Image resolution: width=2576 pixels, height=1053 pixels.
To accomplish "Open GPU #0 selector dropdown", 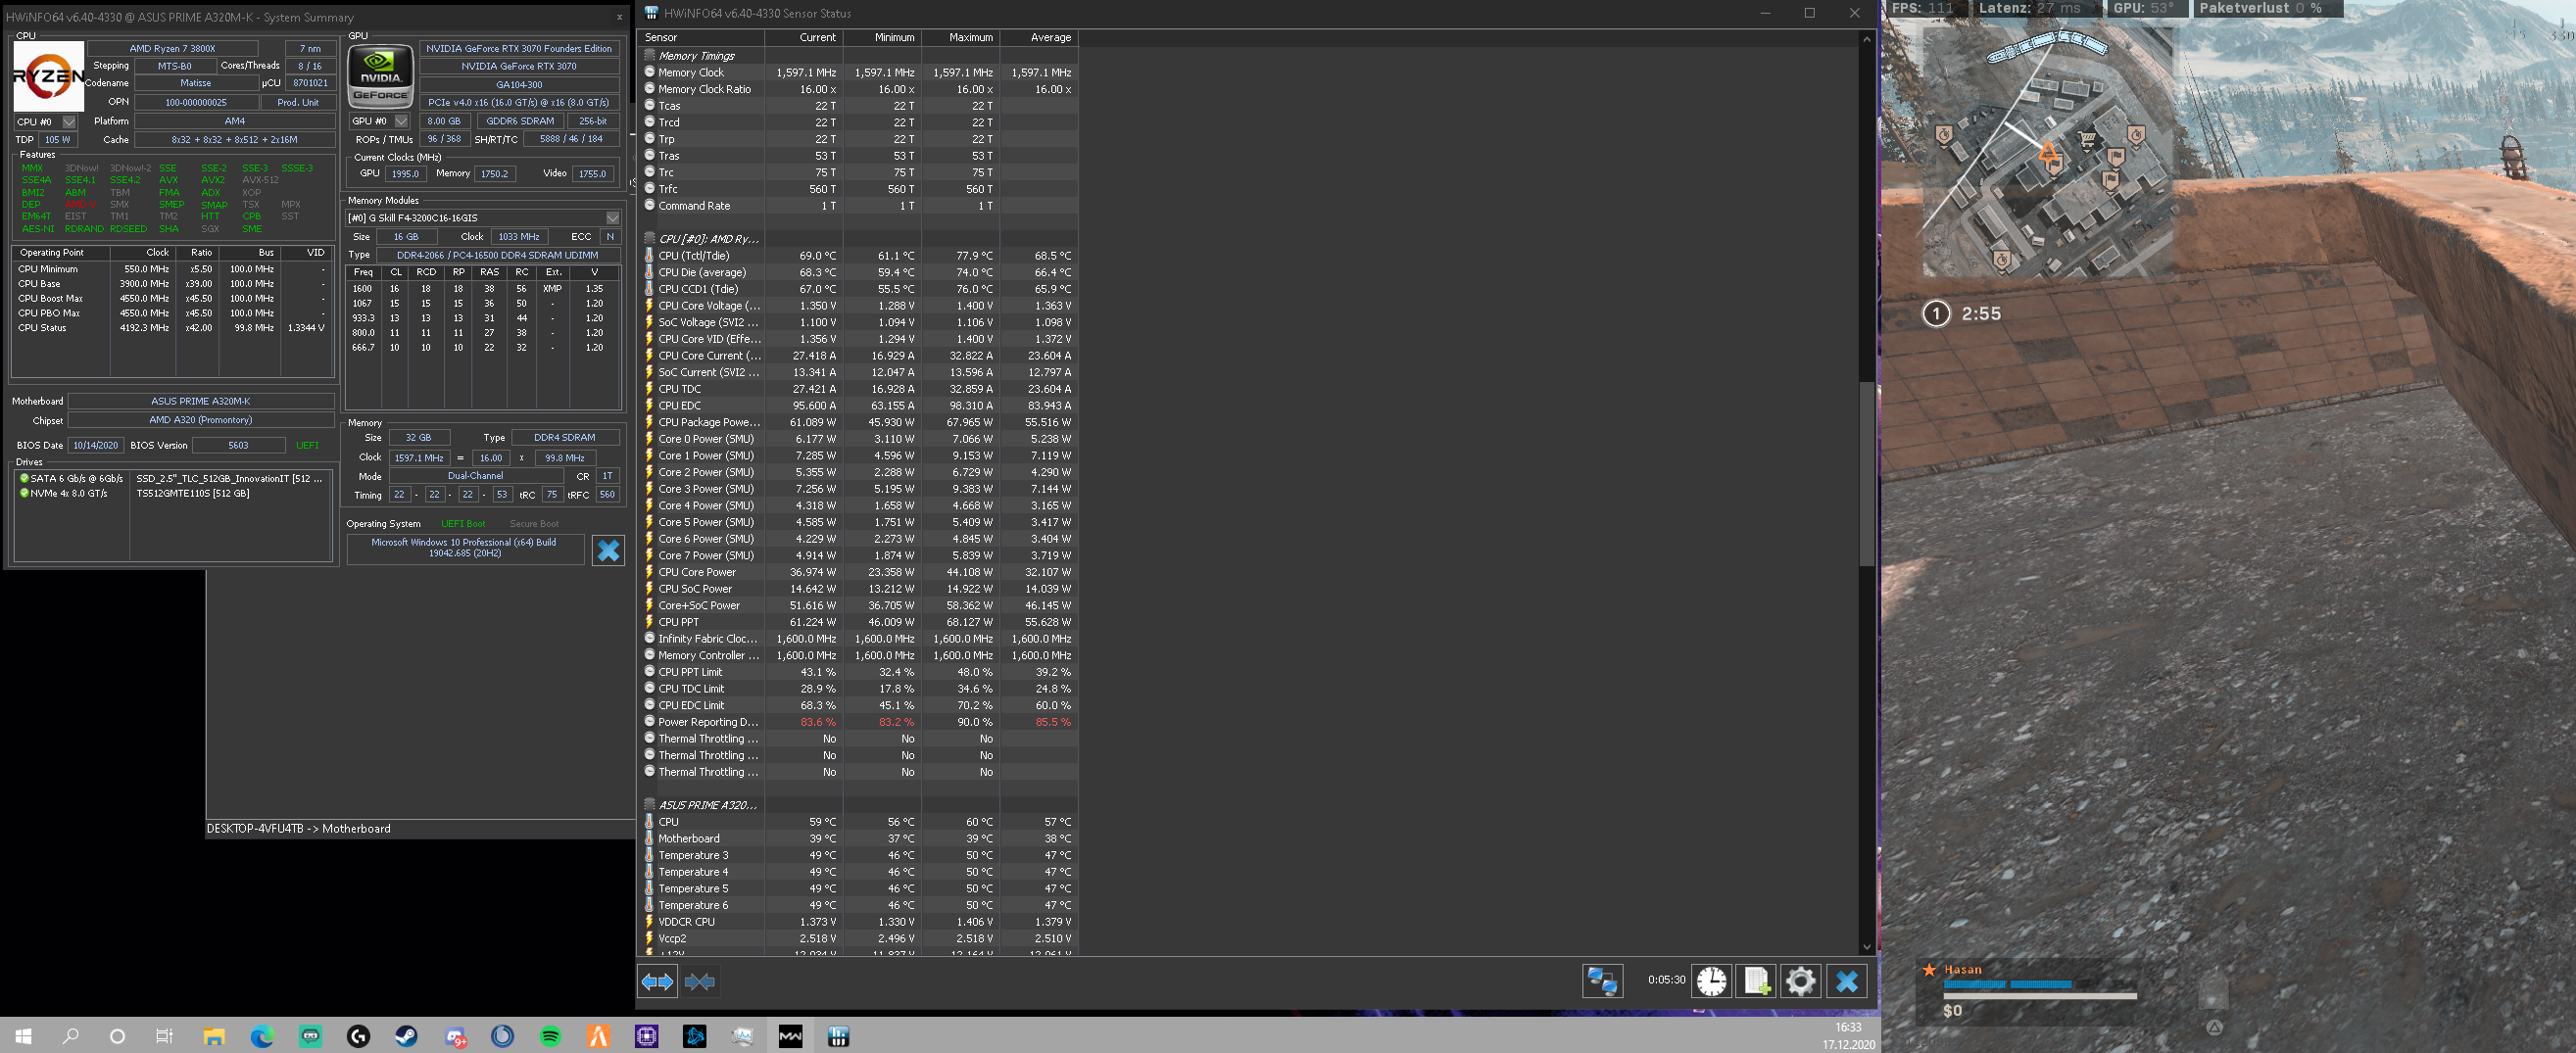I will (401, 121).
